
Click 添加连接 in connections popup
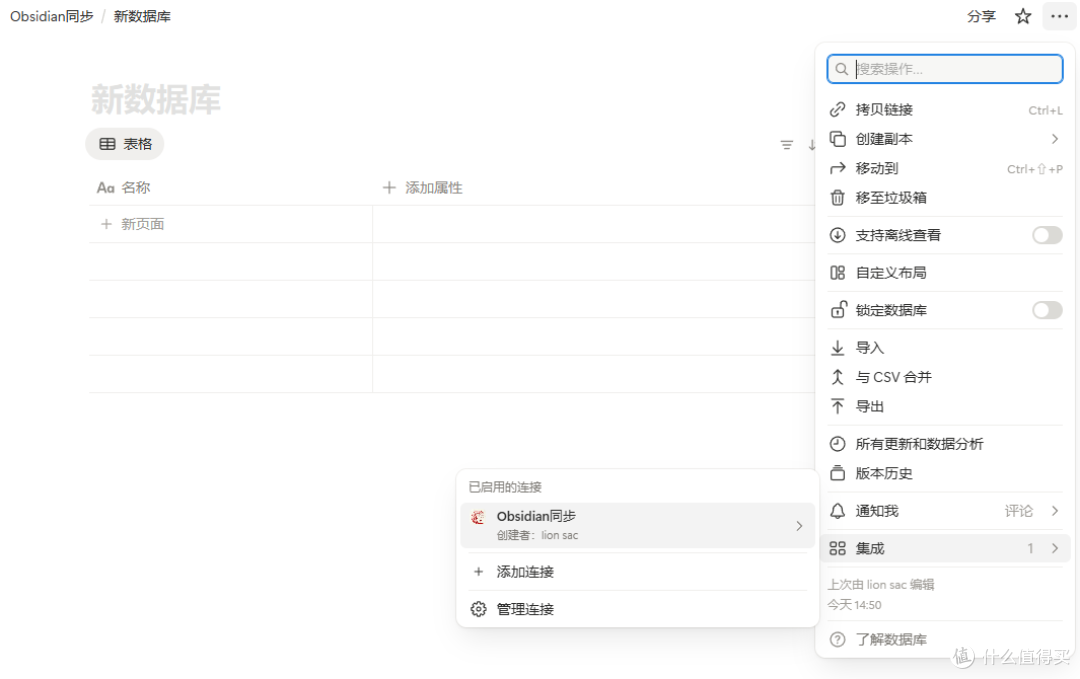click(x=637, y=572)
